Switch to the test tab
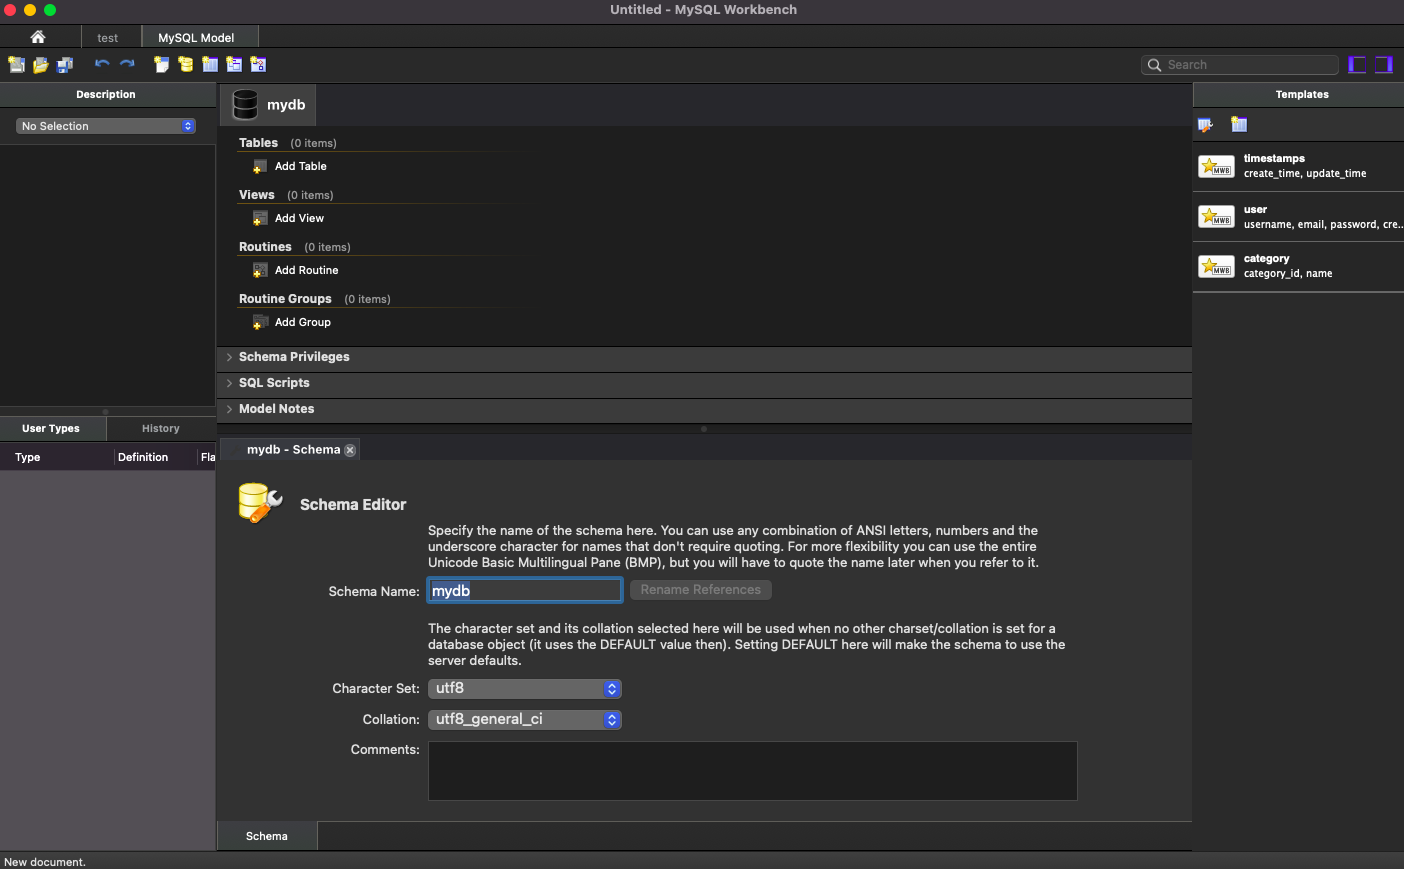This screenshot has height=869, width=1404. pos(108,38)
